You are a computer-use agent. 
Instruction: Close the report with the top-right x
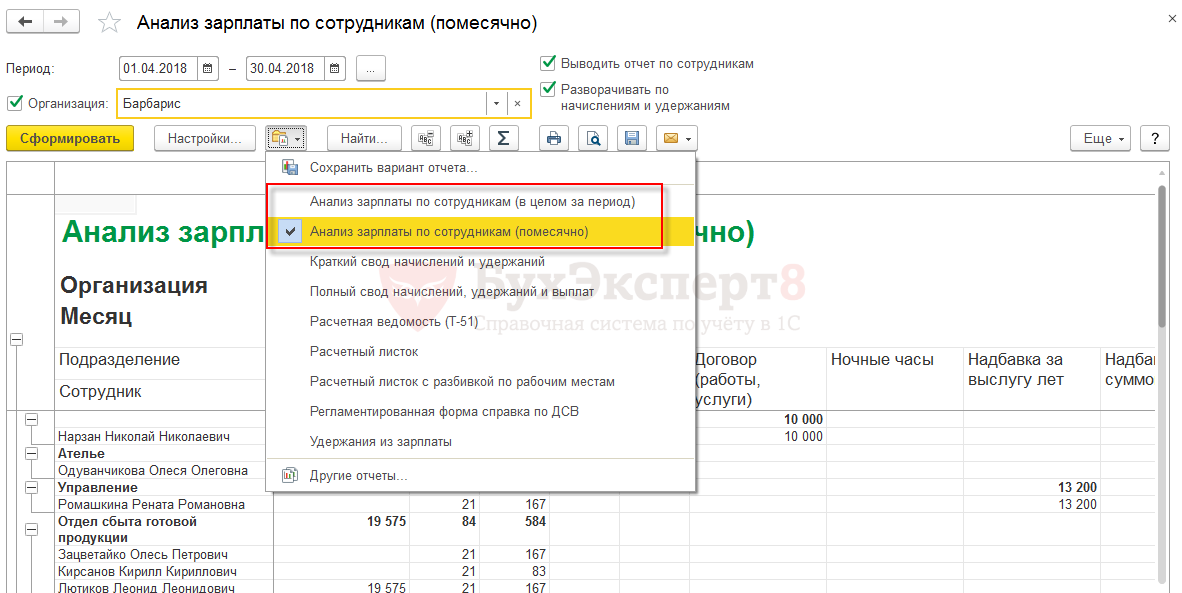[x=1171, y=18]
